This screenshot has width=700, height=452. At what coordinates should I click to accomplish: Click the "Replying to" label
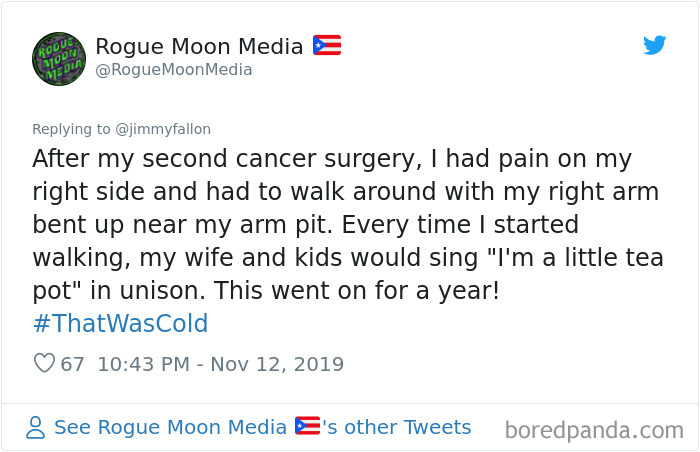pos(74,129)
